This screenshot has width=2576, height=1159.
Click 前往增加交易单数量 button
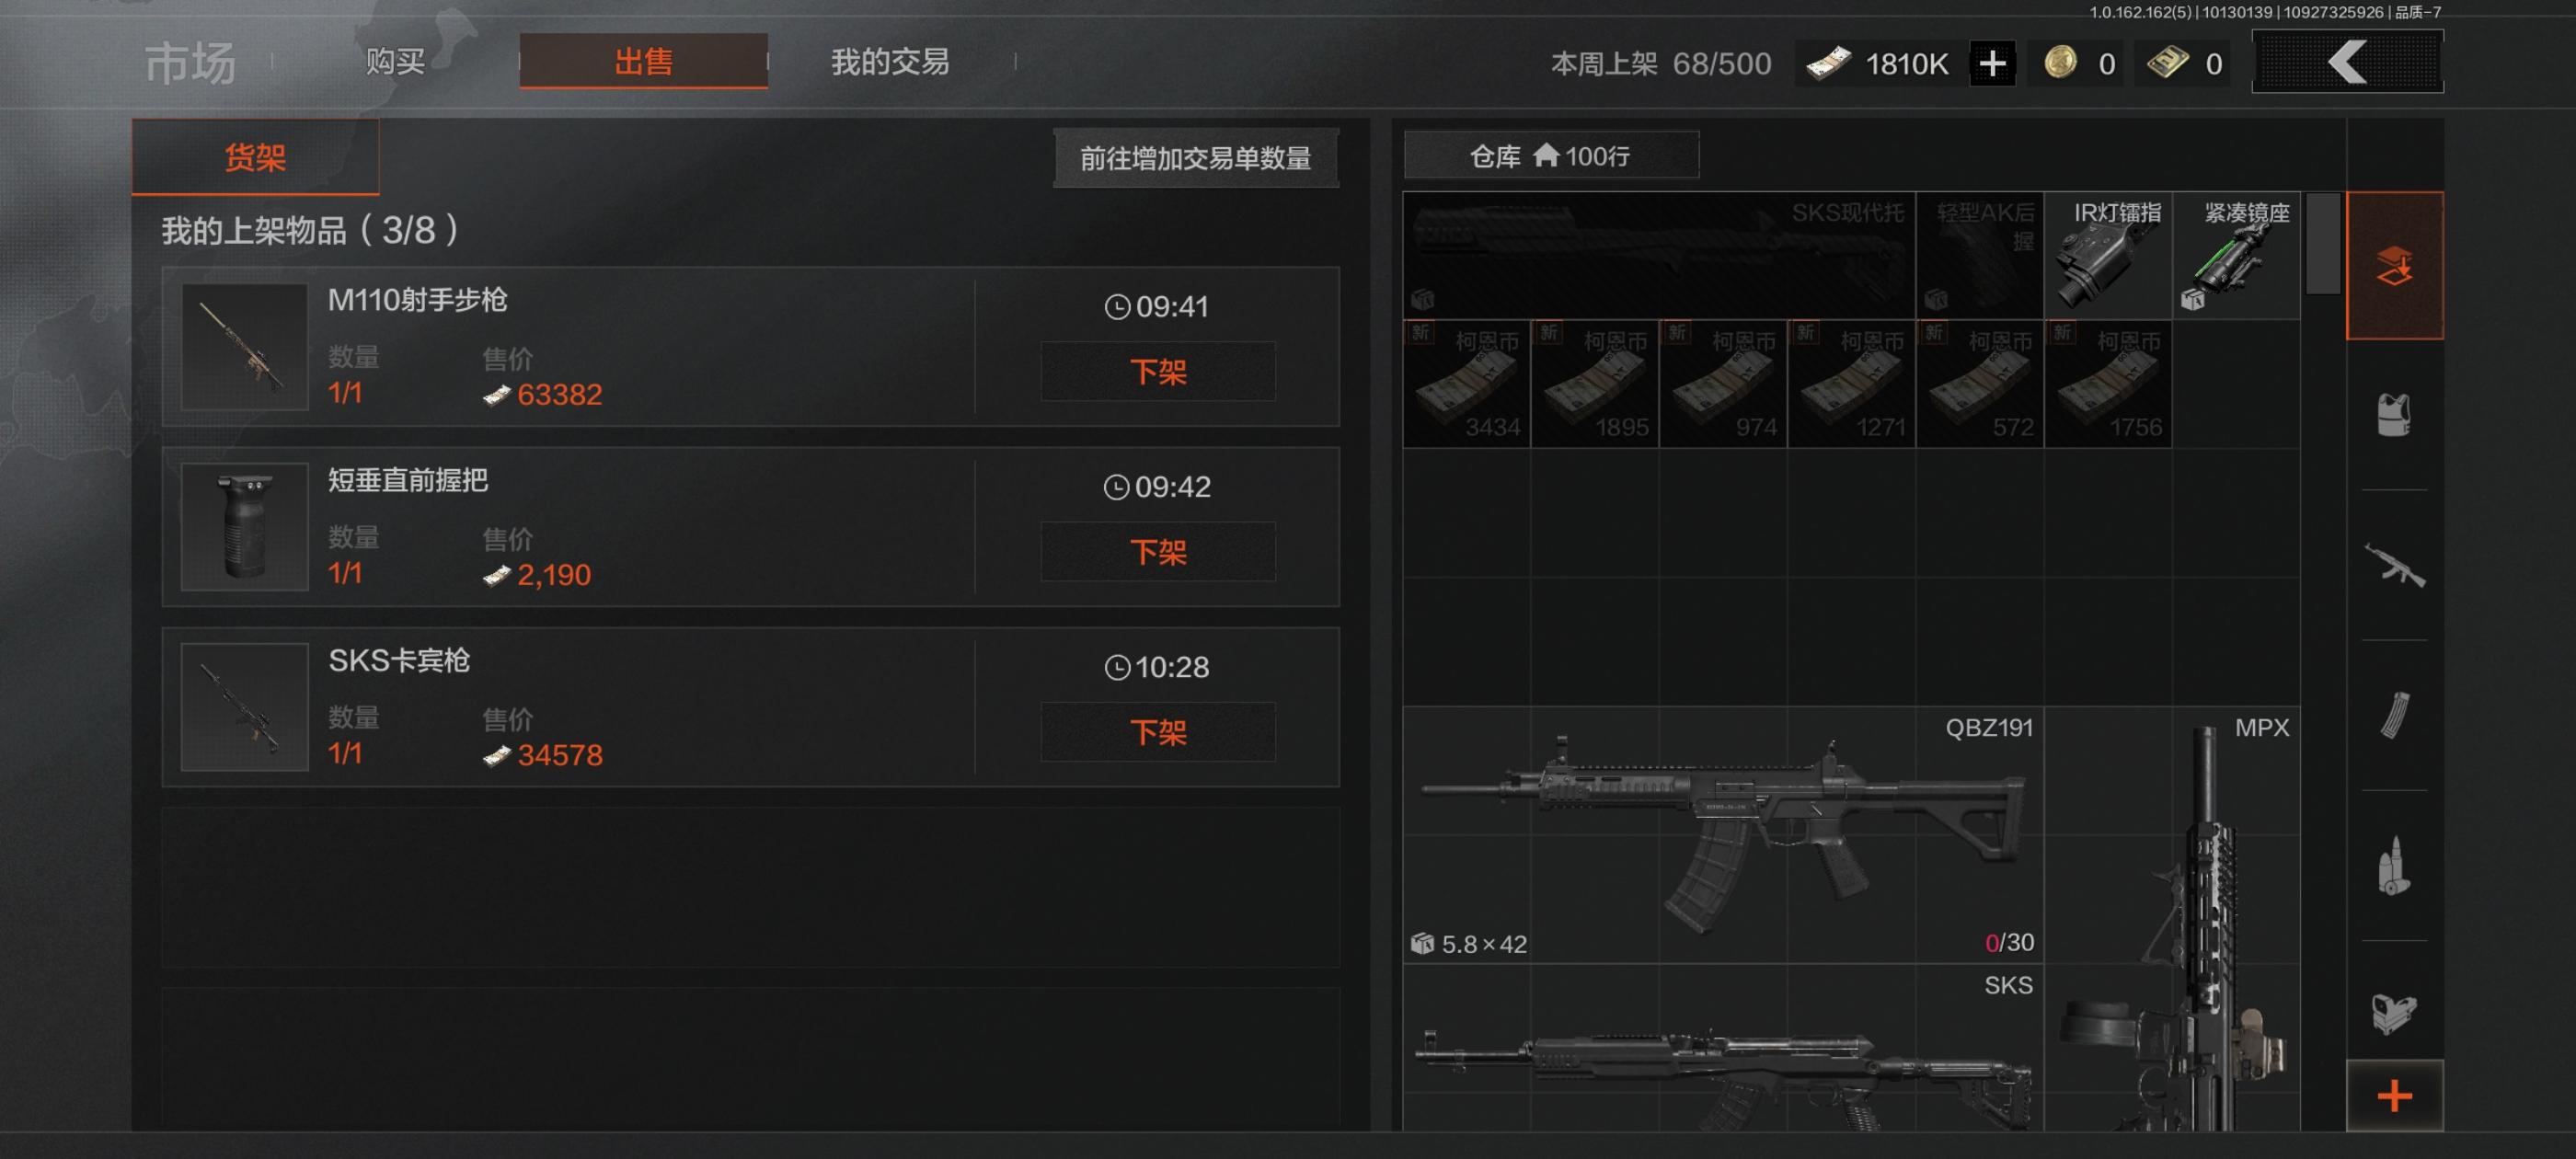click(x=1196, y=158)
